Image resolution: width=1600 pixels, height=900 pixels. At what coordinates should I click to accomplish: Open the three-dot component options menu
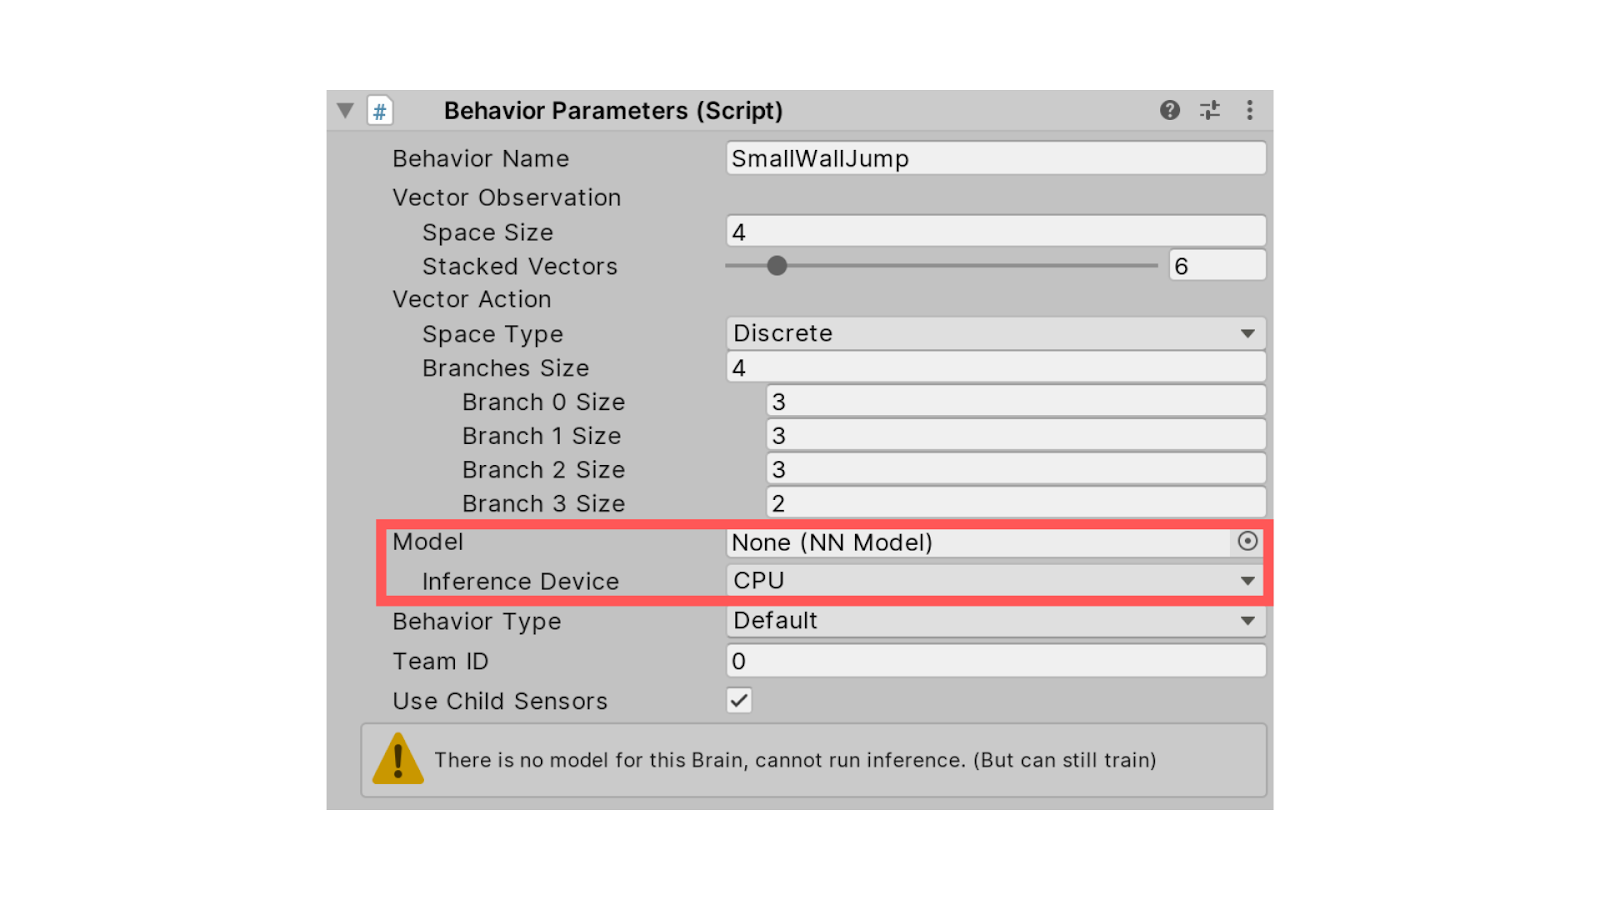[1249, 110]
